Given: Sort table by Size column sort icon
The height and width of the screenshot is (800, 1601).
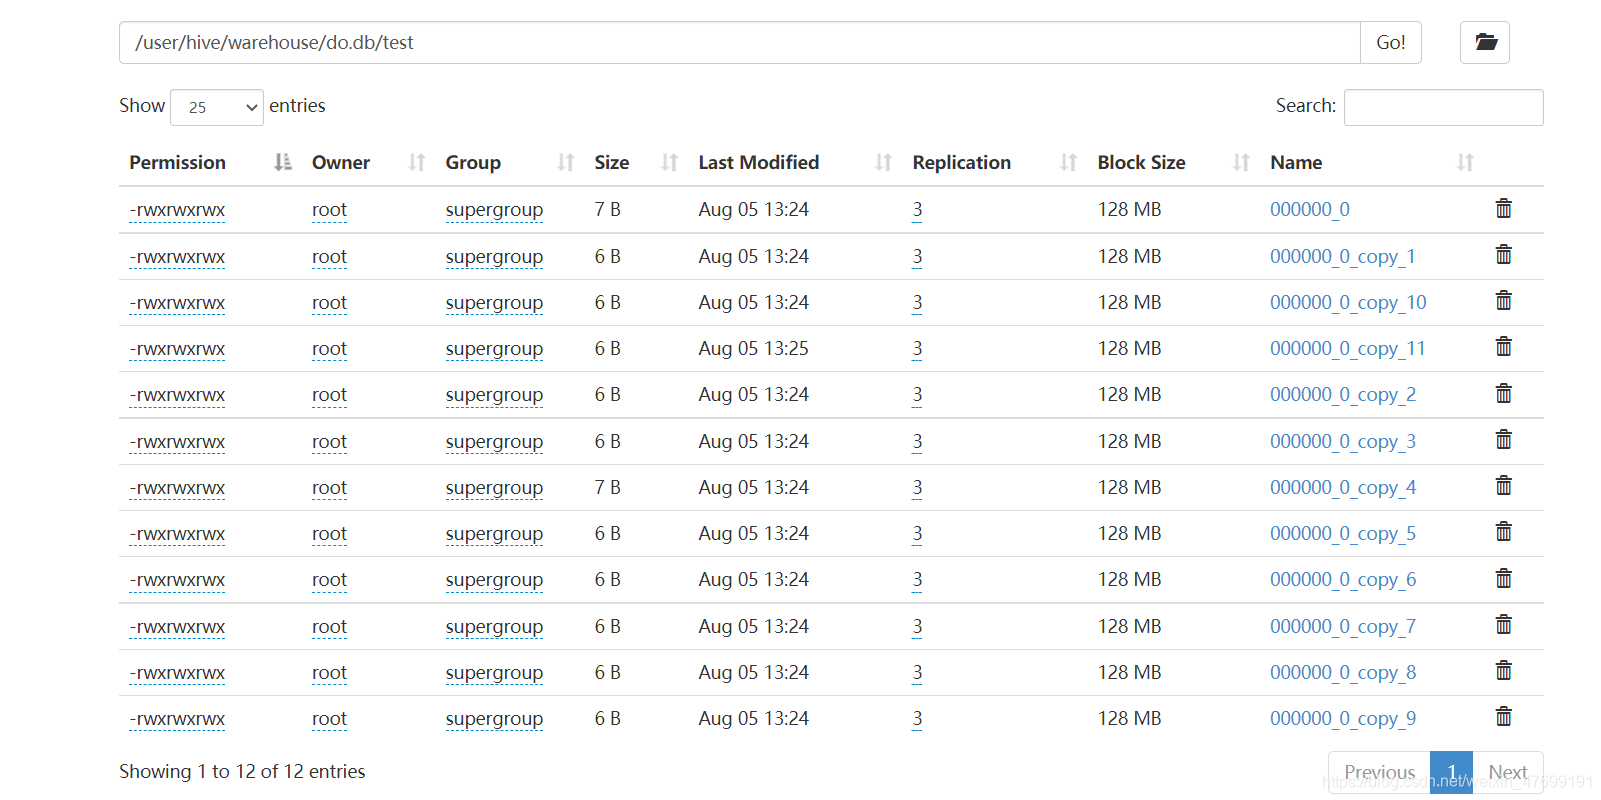Looking at the screenshot, I should 670,162.
